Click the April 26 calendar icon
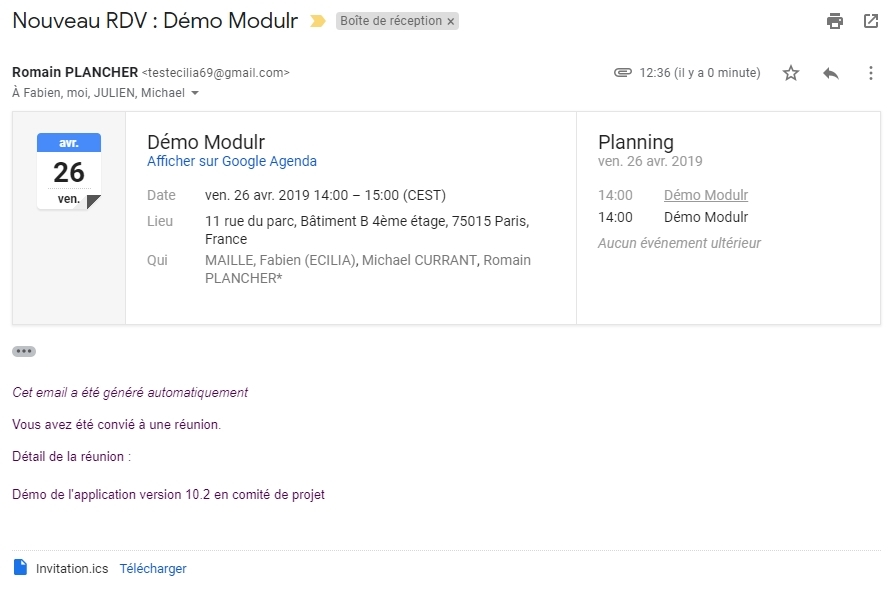The height and width of the screenshot is (595, 894). pyautogui.click(x=69, y=171)
